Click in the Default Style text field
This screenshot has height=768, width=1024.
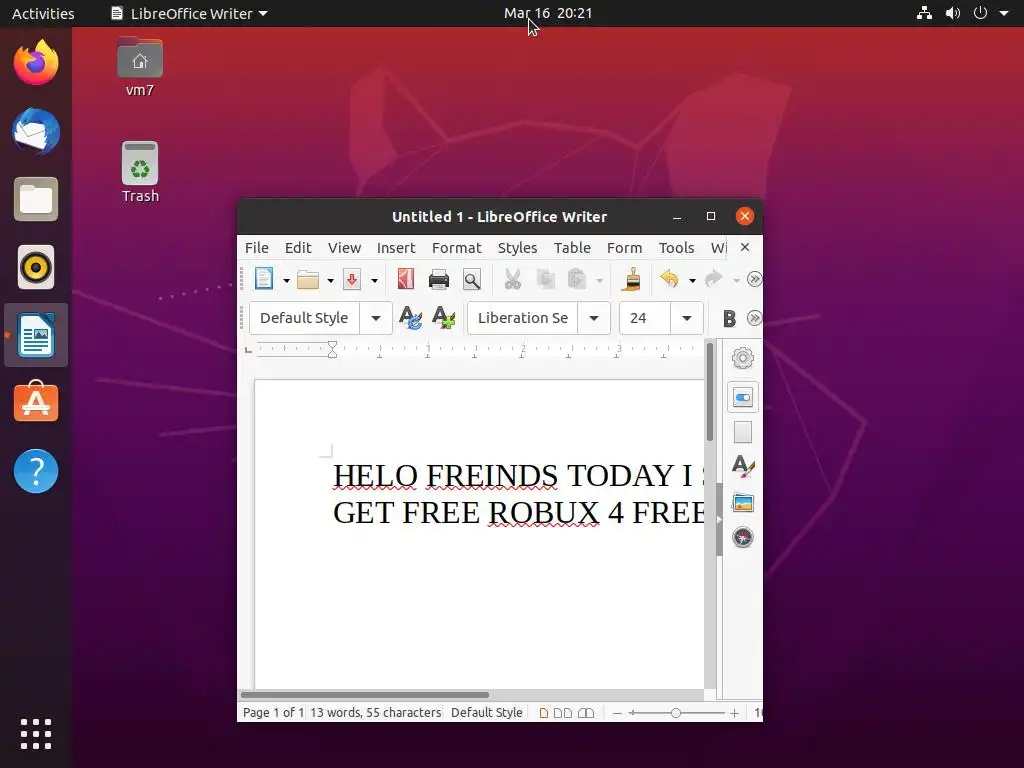click(x=304, y=319)
